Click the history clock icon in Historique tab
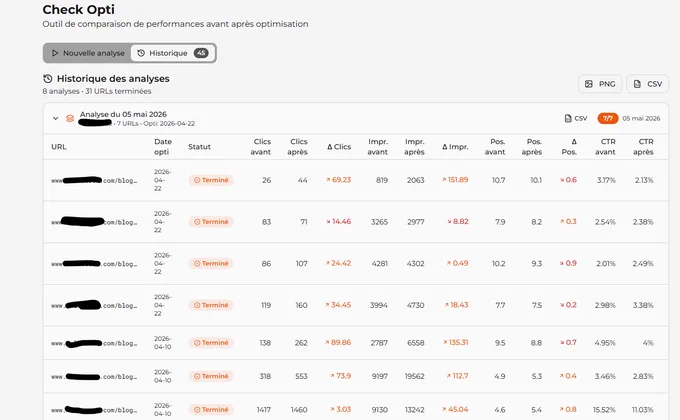680x420 pixels. [141, 53]
